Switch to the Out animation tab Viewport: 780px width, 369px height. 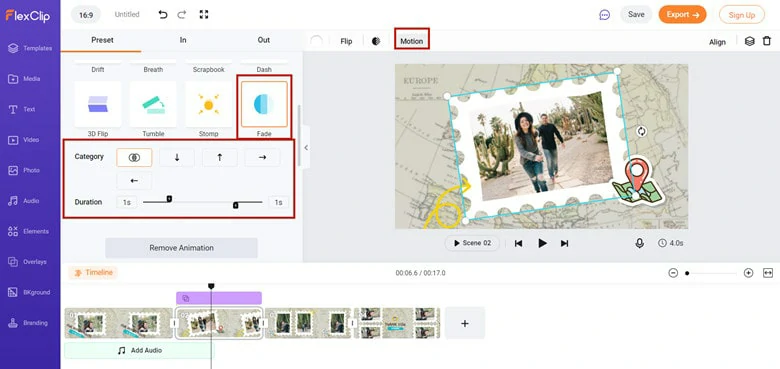pyautogui.click(x=264, y=40)
